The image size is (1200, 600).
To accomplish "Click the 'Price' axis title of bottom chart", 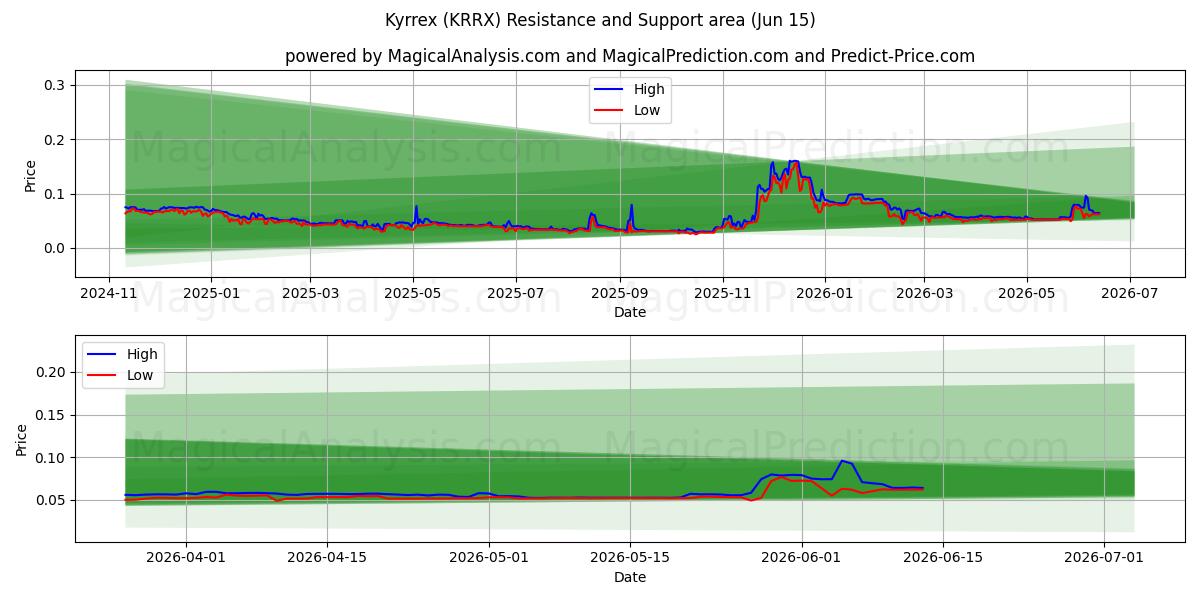I will 22,440.
